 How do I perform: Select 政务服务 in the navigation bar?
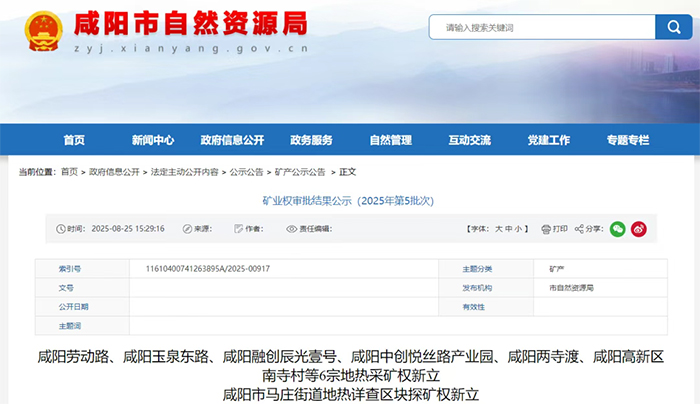[311, 140]
